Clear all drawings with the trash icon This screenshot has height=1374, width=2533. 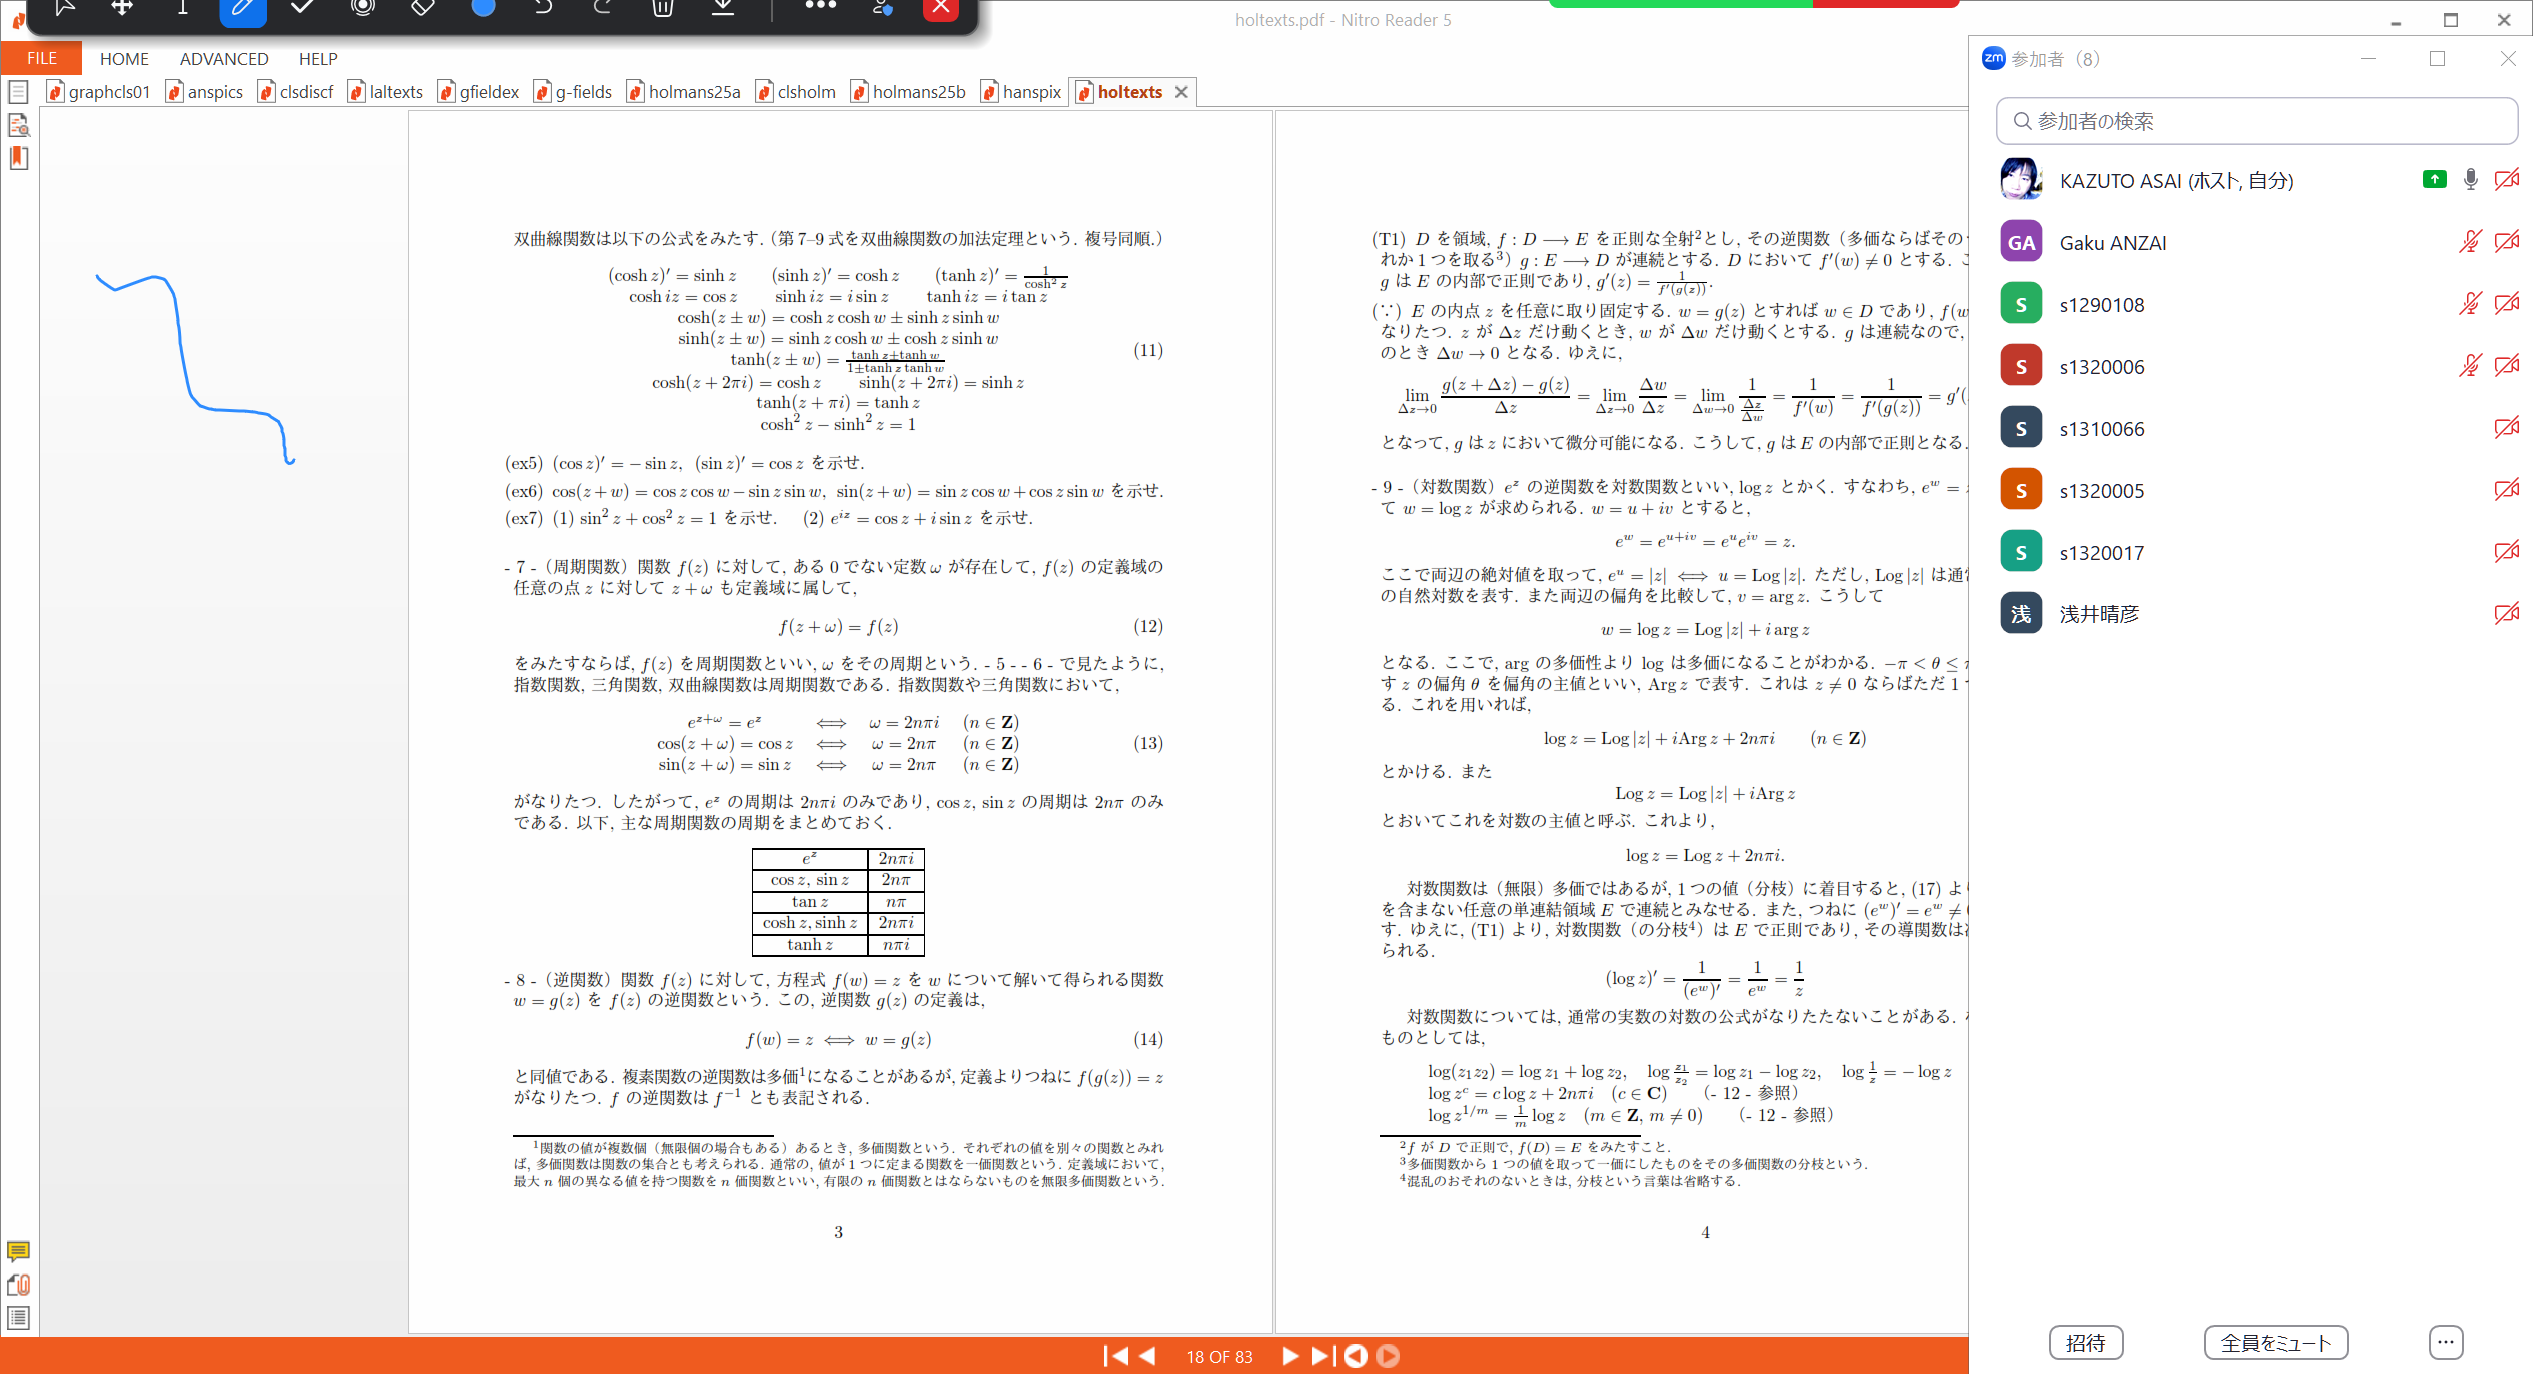click(x=662, y=8)
